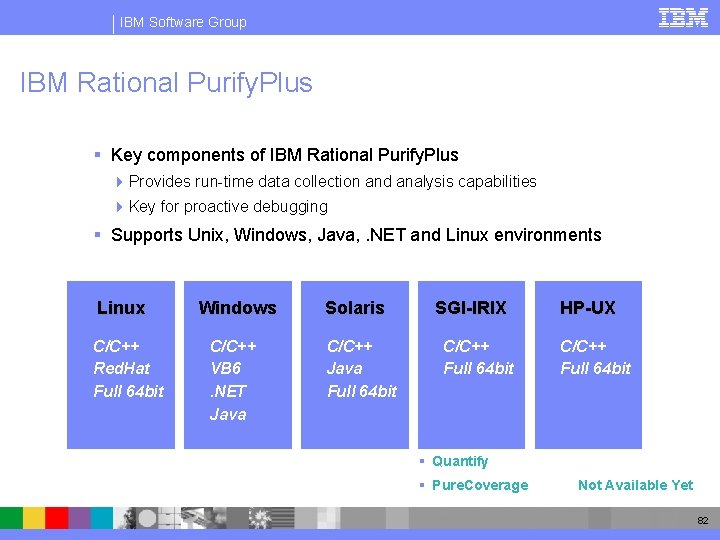Select 'C/C++' in the Linux box
Image resolution: width=720 pixels, height=540 pixels.
(x=116, y=346)
